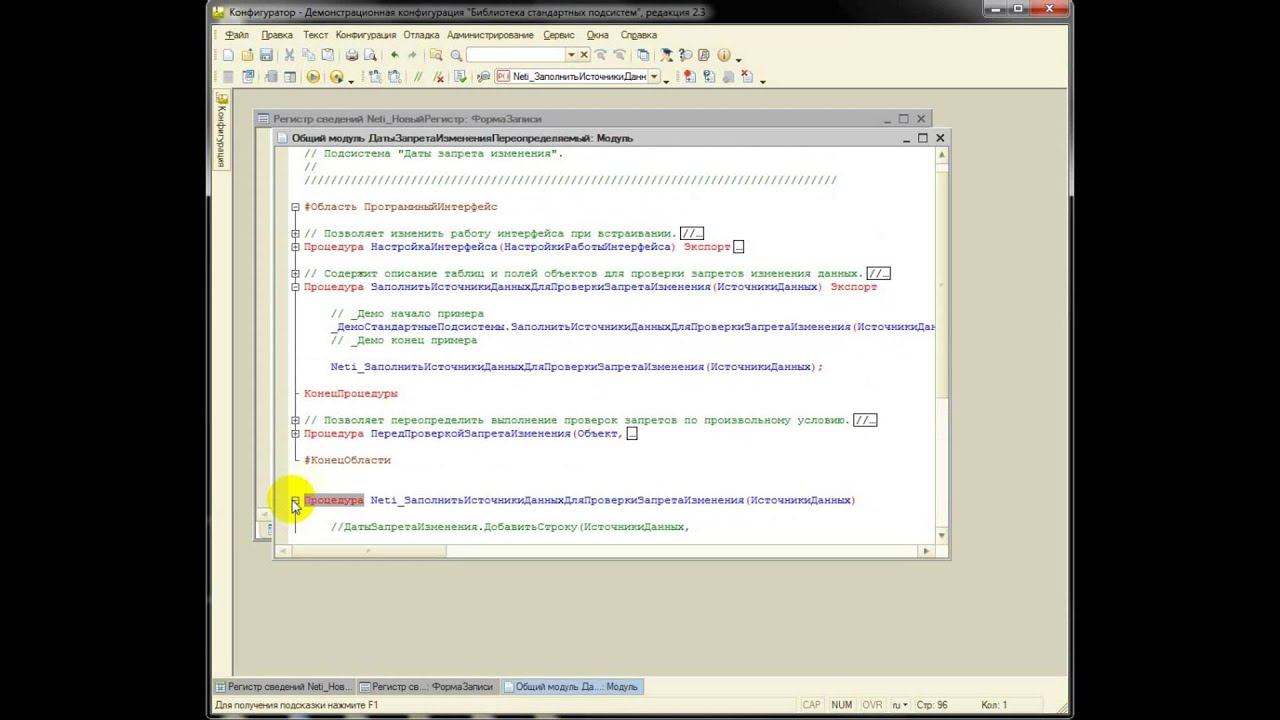Open the search field dropdown arrow

(x=571, y=55)
